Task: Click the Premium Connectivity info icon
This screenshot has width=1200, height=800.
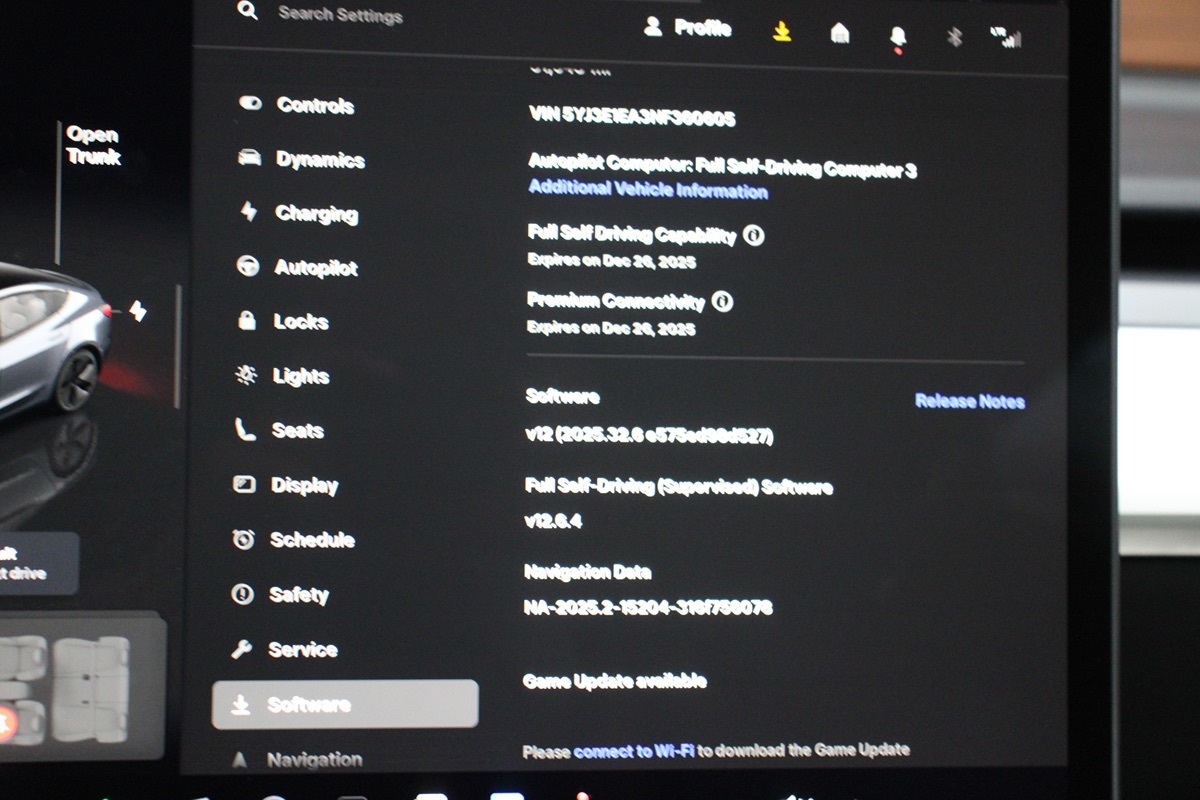Action: tap(722, 301)
